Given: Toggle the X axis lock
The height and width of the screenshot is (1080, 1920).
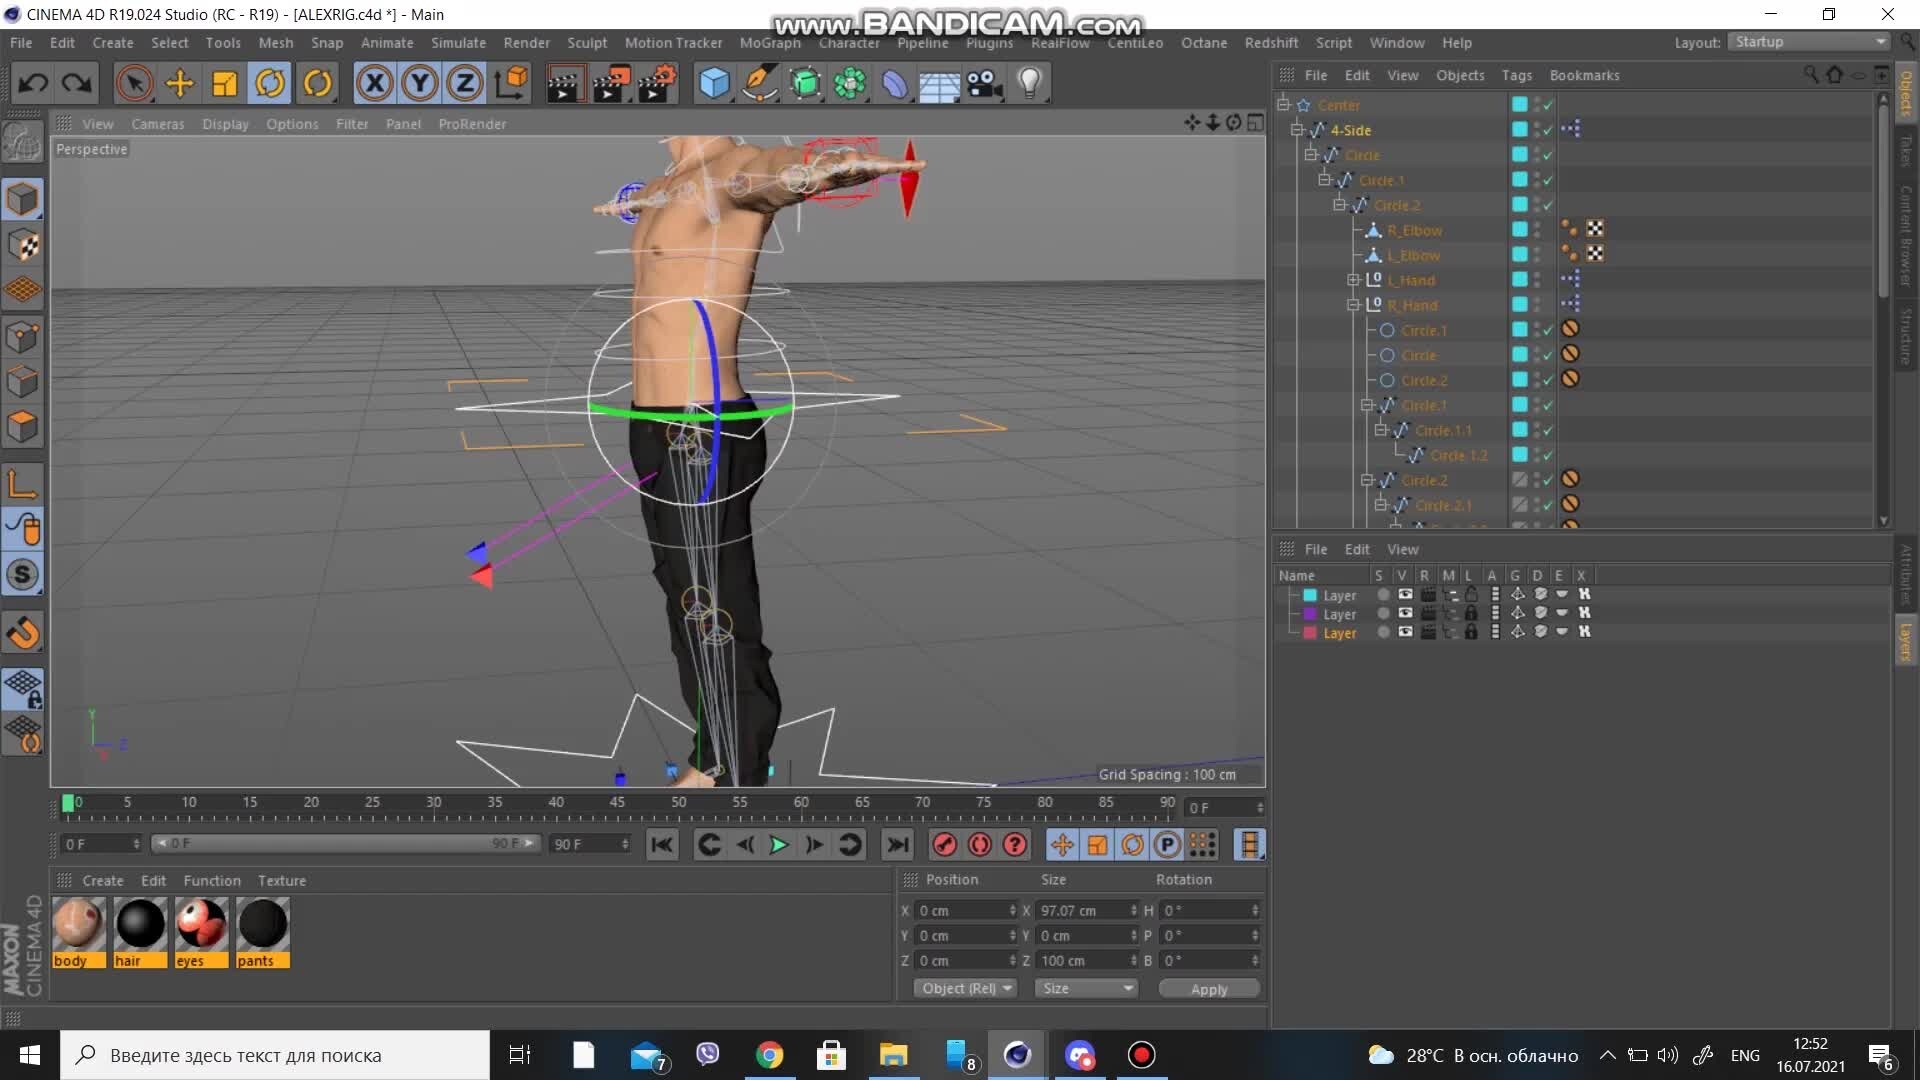Looking at the screenshot, I should click(x=375, y=83).
